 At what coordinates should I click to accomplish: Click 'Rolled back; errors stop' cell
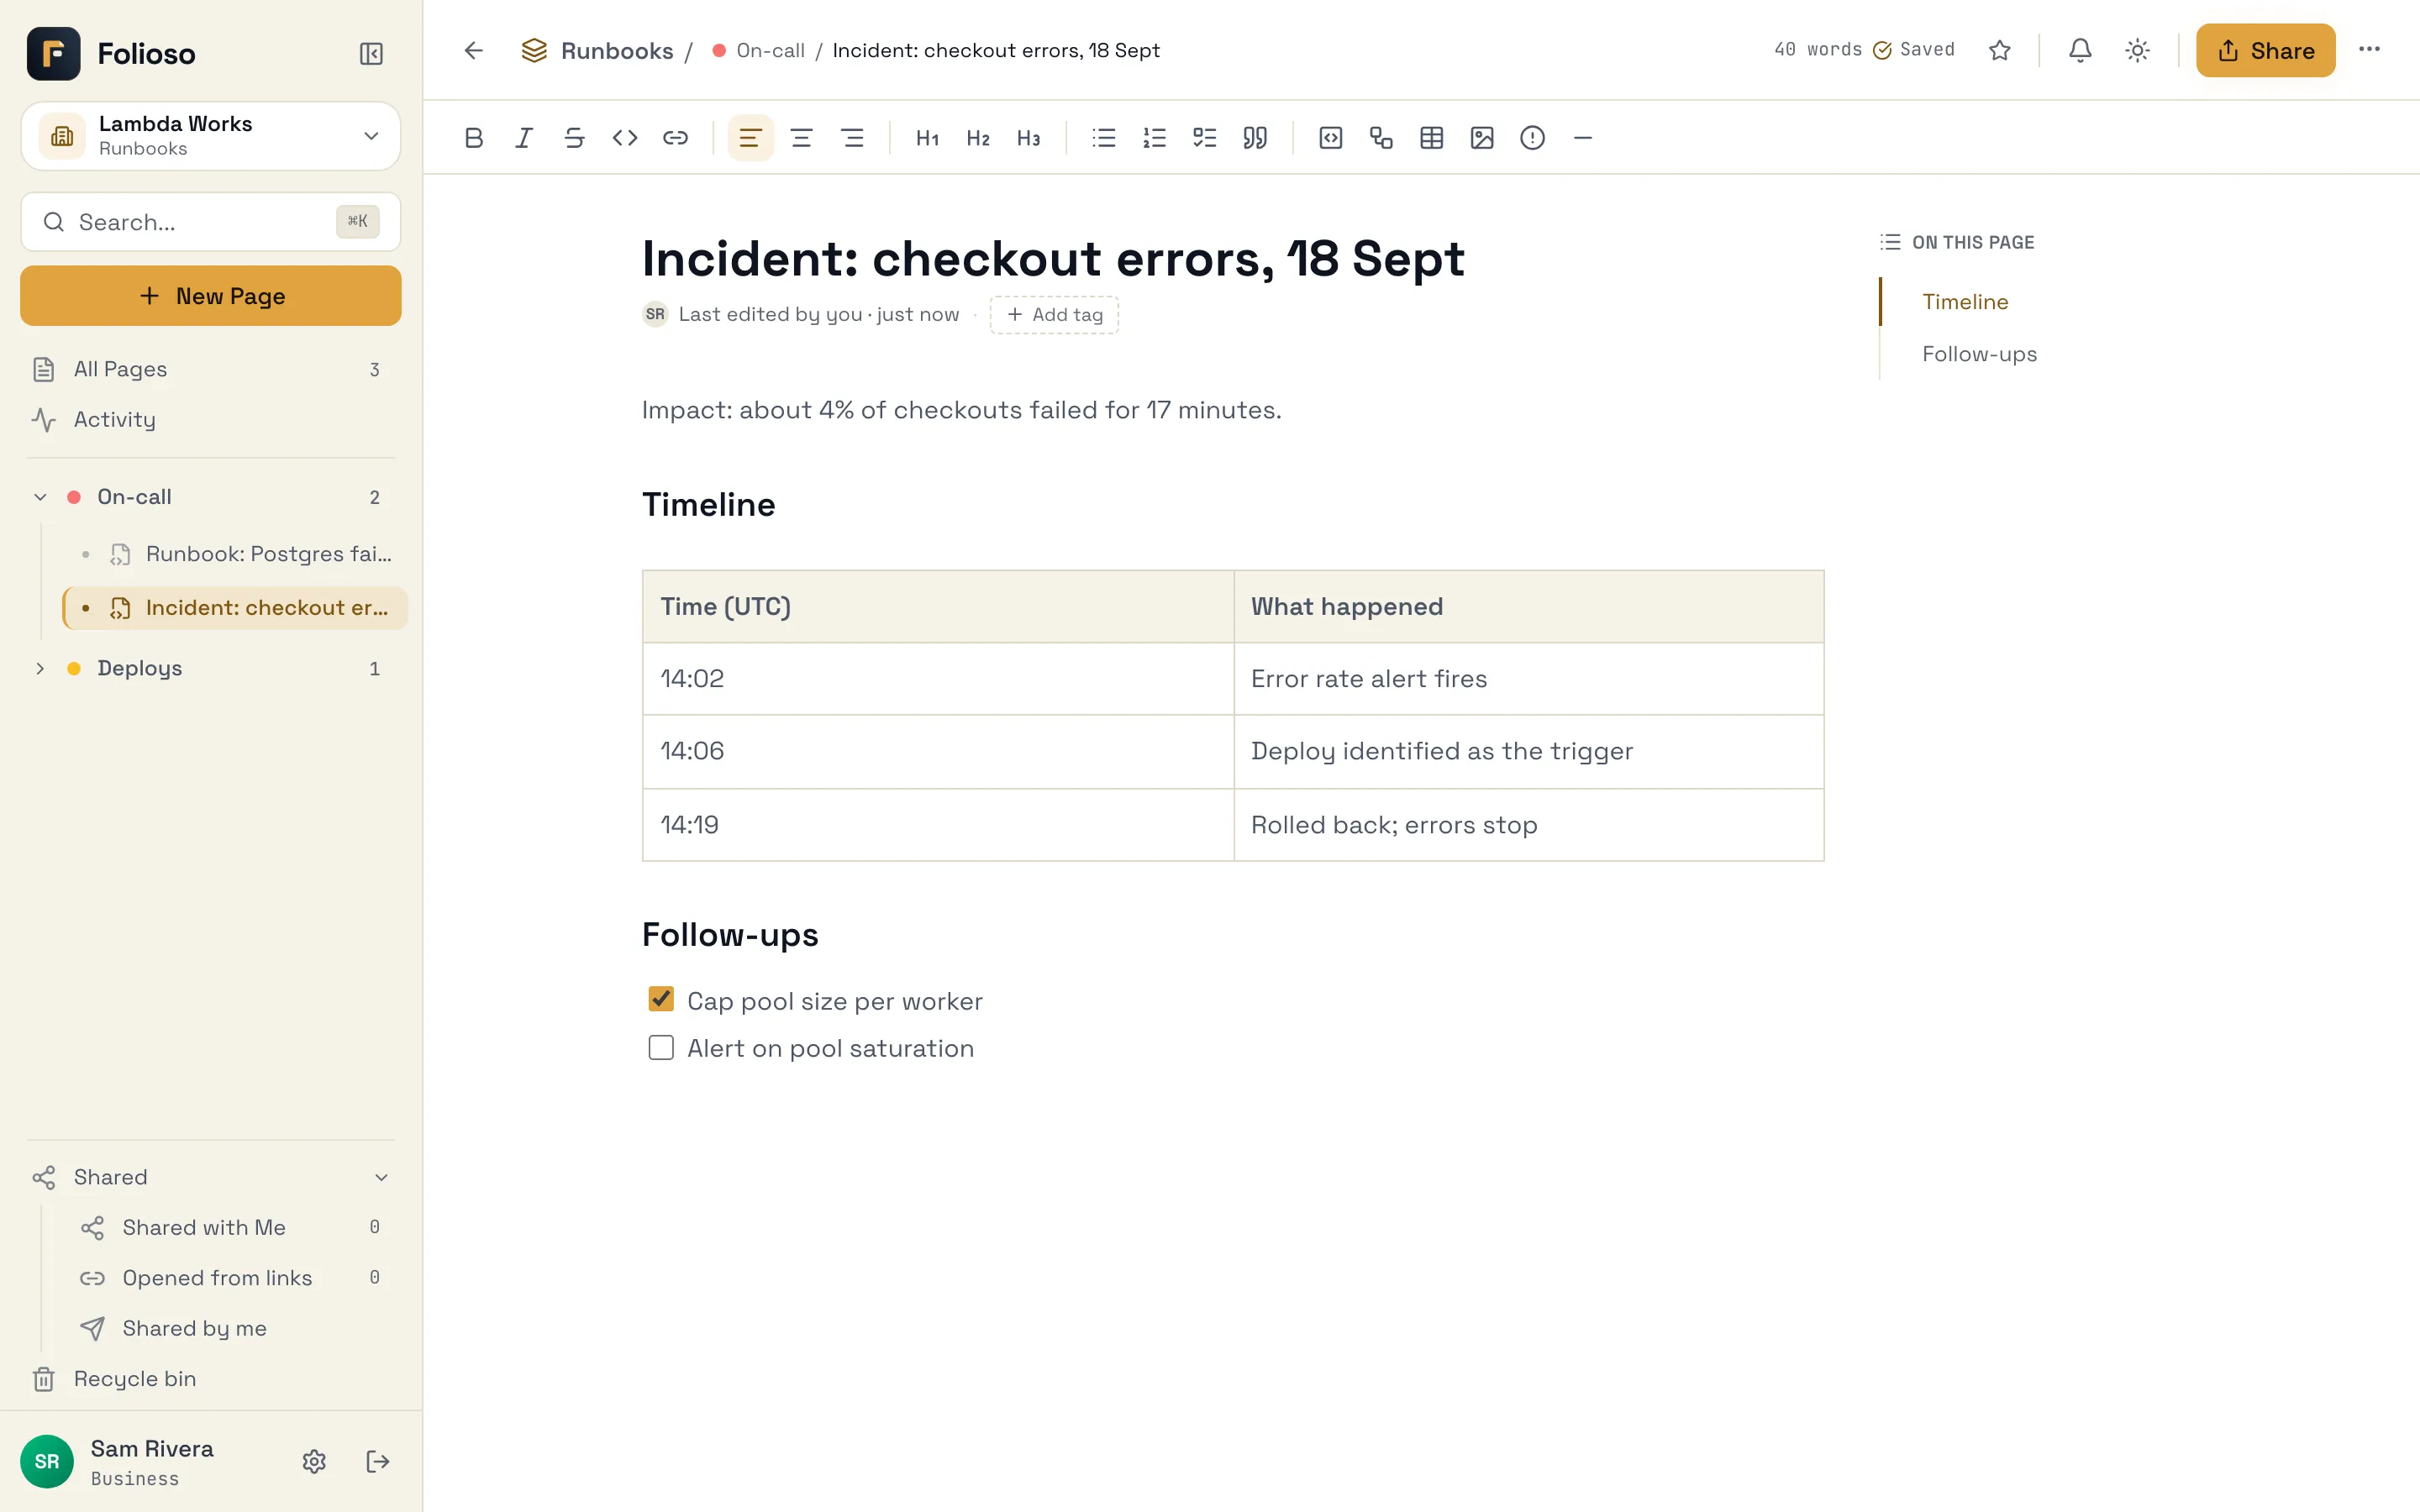[1529, 824]
